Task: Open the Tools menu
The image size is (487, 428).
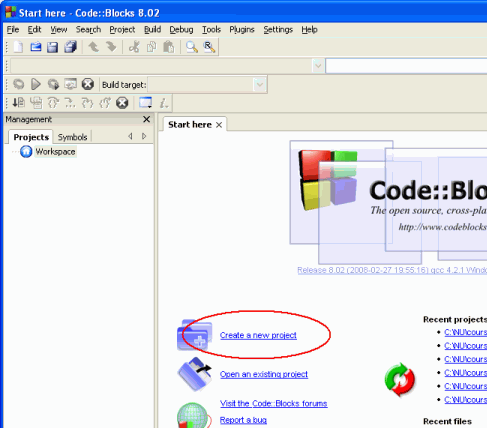Action: [x=211, y=30]
